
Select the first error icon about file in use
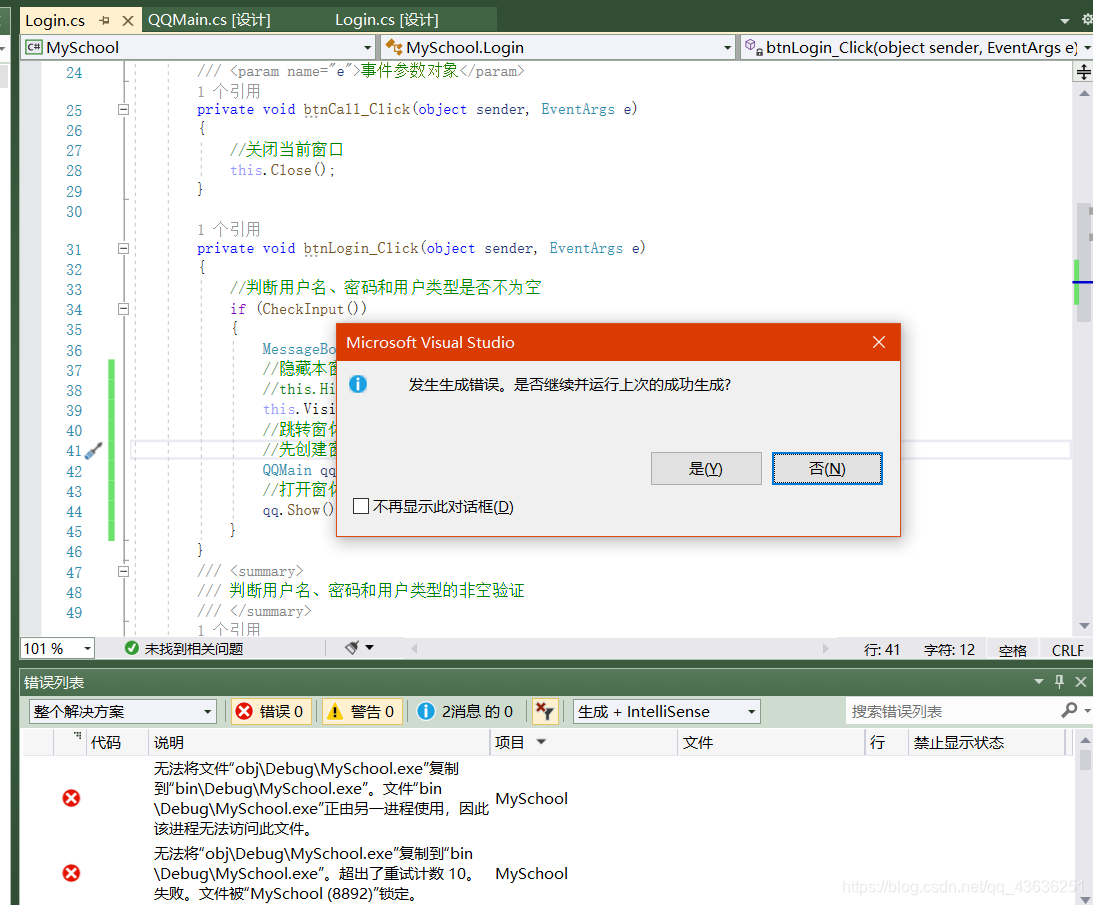[x=71, y=798]
